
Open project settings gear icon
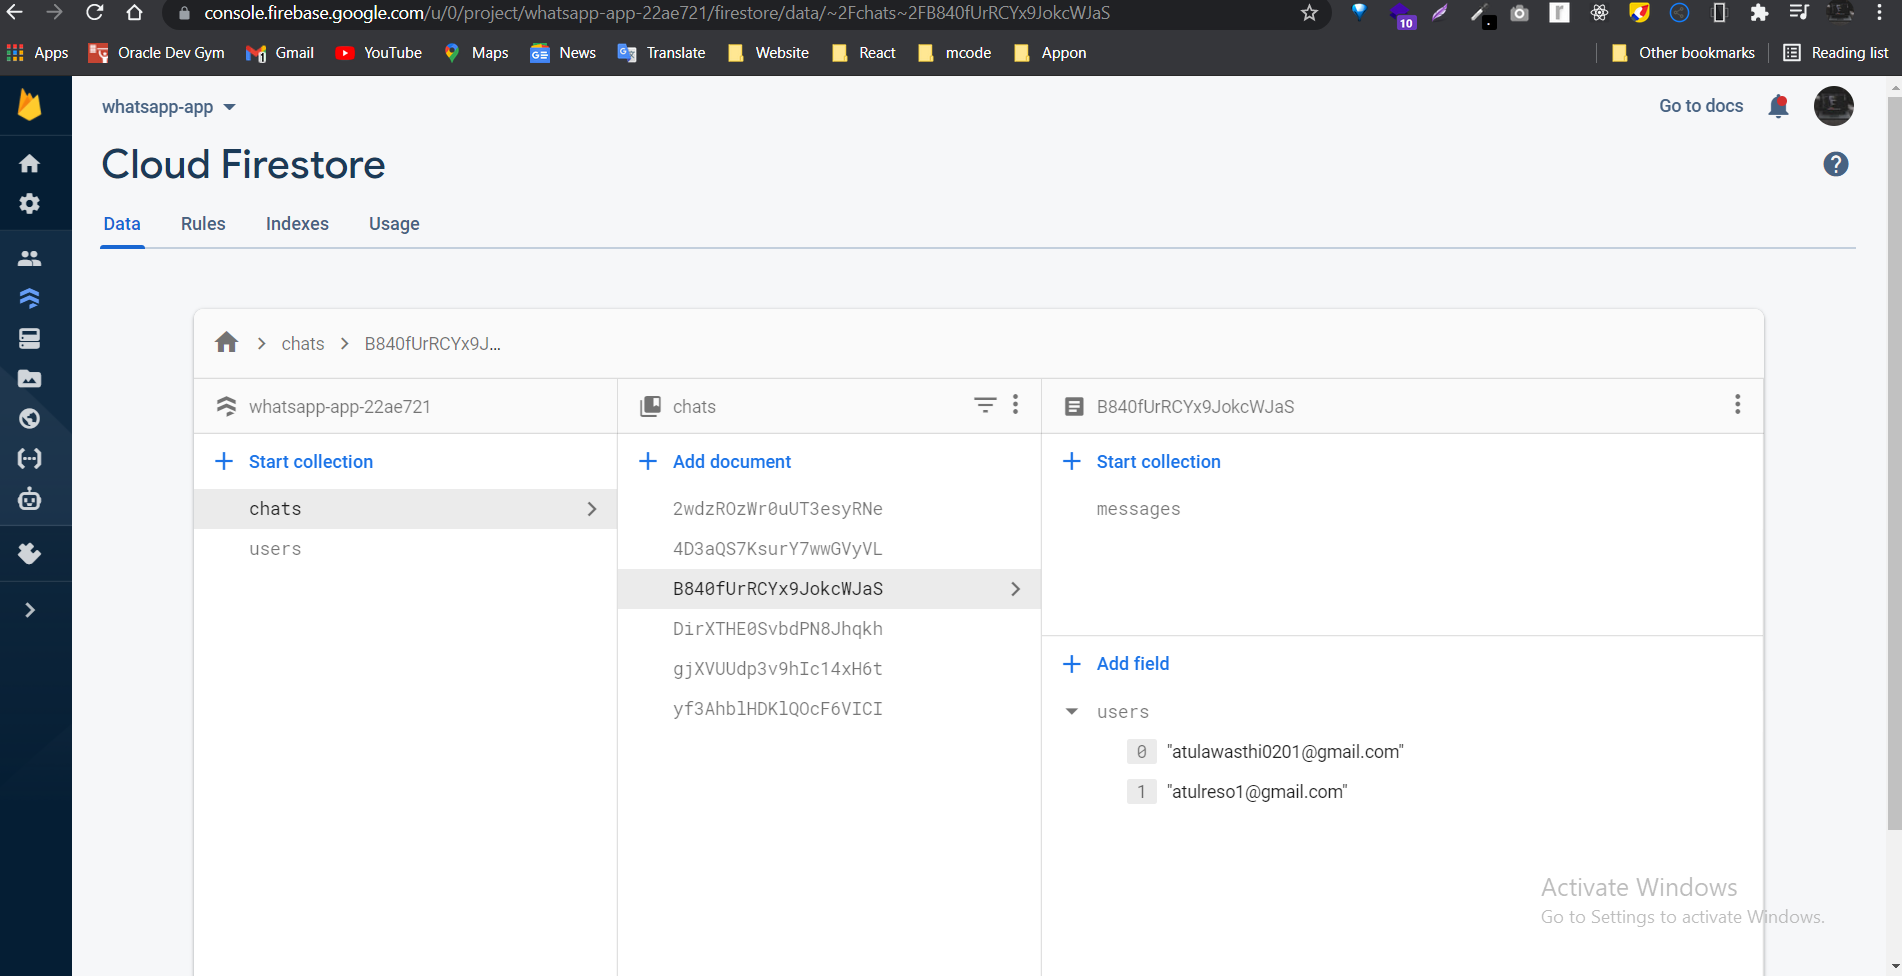[x=30, y=203]
